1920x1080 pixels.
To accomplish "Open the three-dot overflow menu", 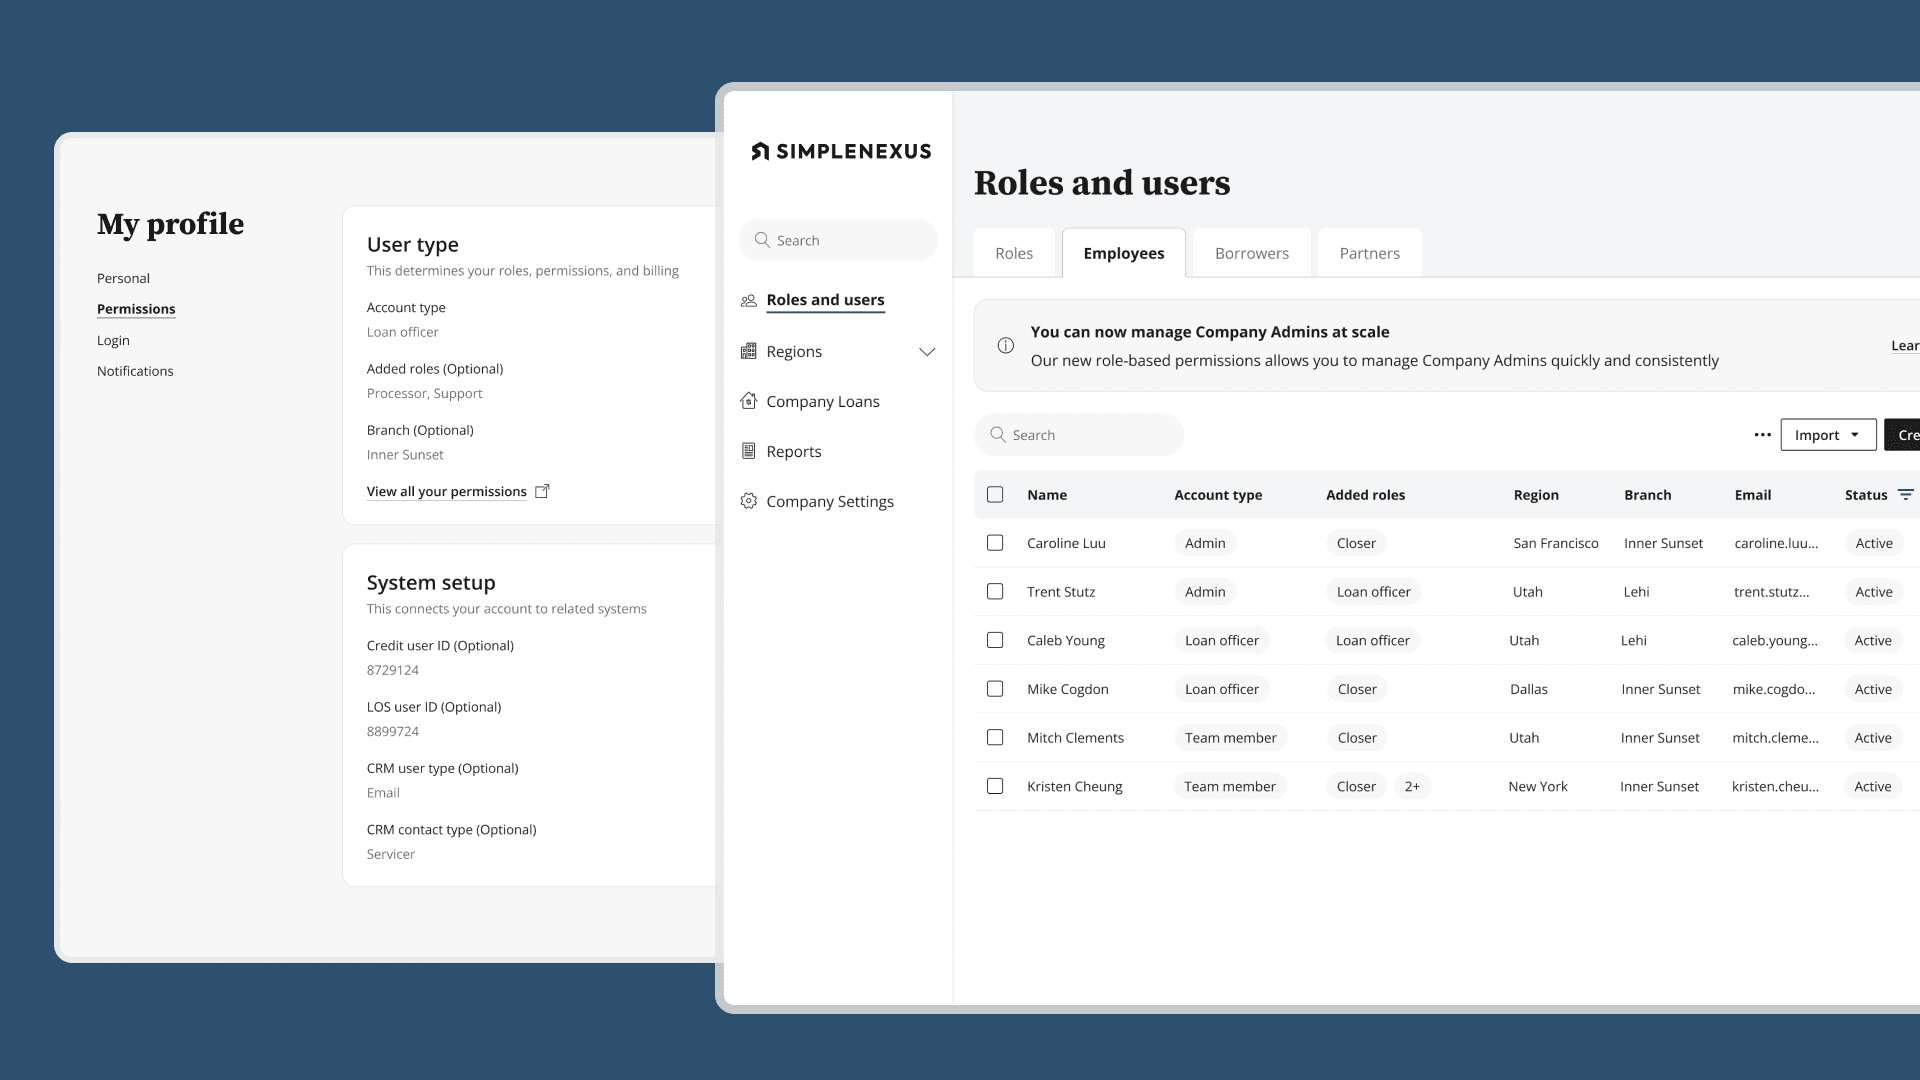I will tap(1762, 434).
